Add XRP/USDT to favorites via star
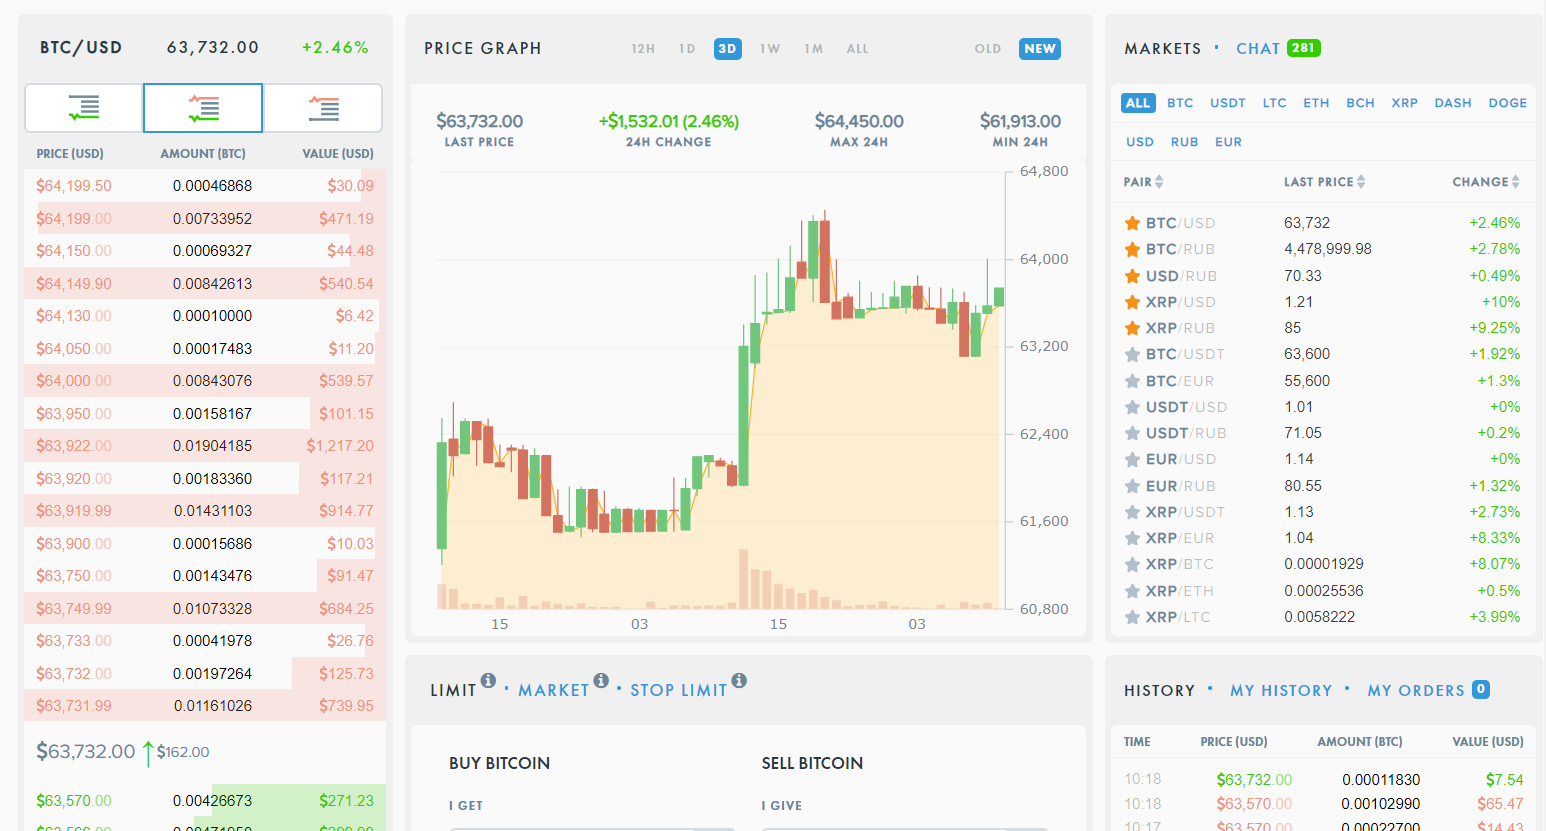 pos(1132,512)
